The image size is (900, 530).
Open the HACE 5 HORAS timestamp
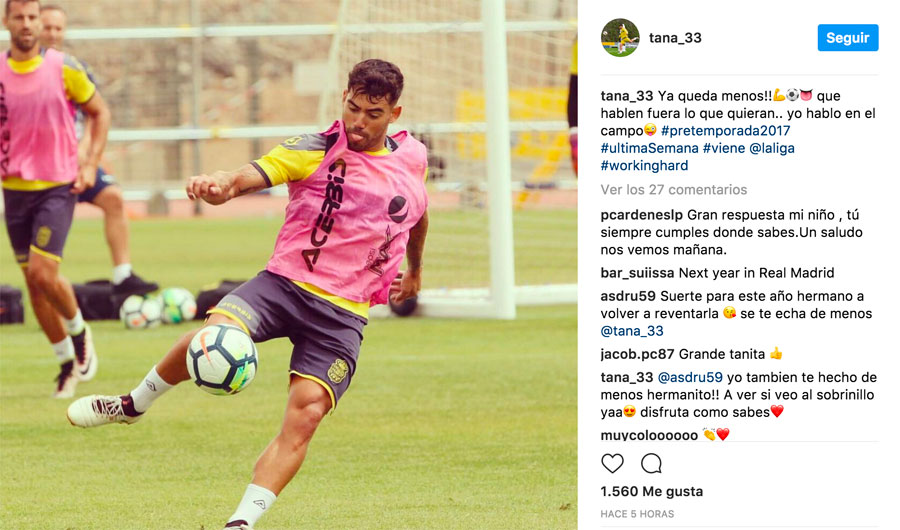point(637,514)
